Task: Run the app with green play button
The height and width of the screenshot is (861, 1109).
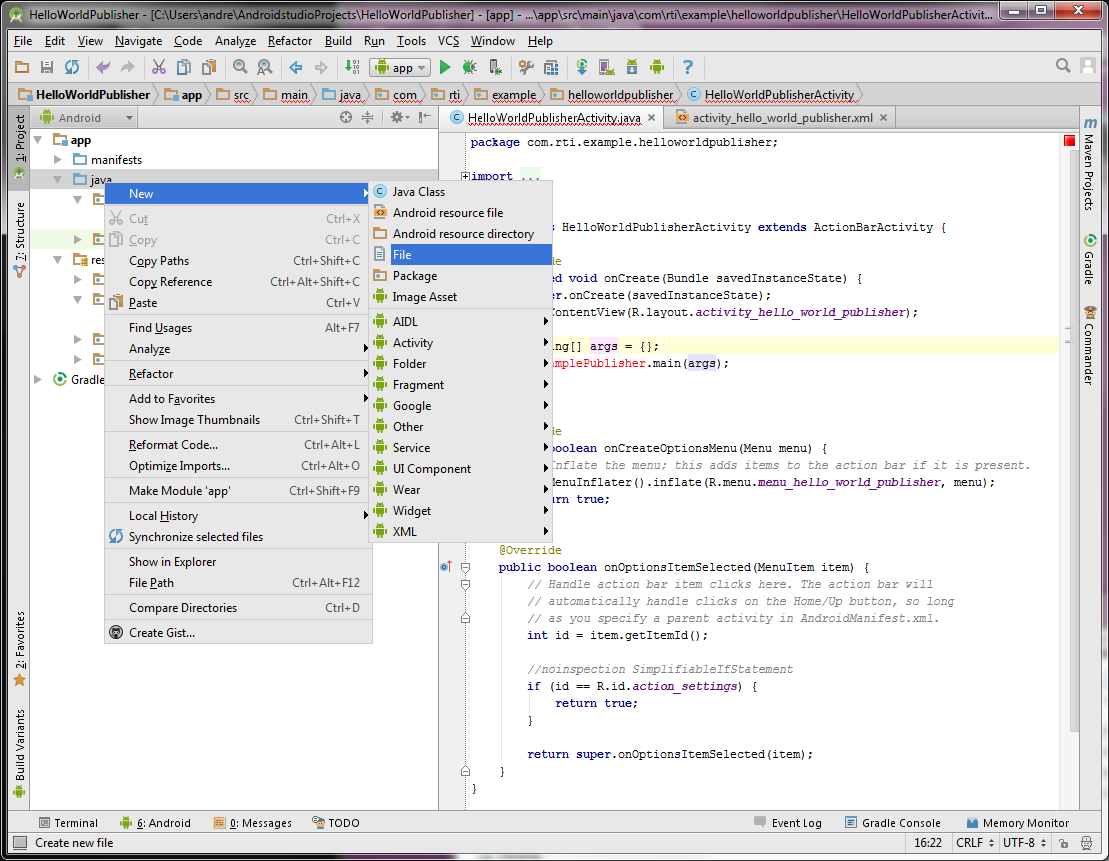Action: tap(445, 67)
